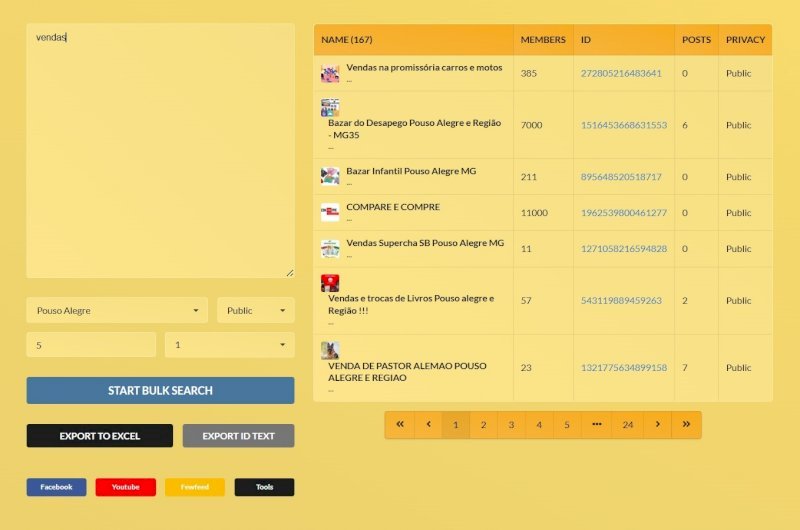Click Bazar do Desapego group thumbnail icon
This screenshot has height=530, width=800.
[330, 107]
